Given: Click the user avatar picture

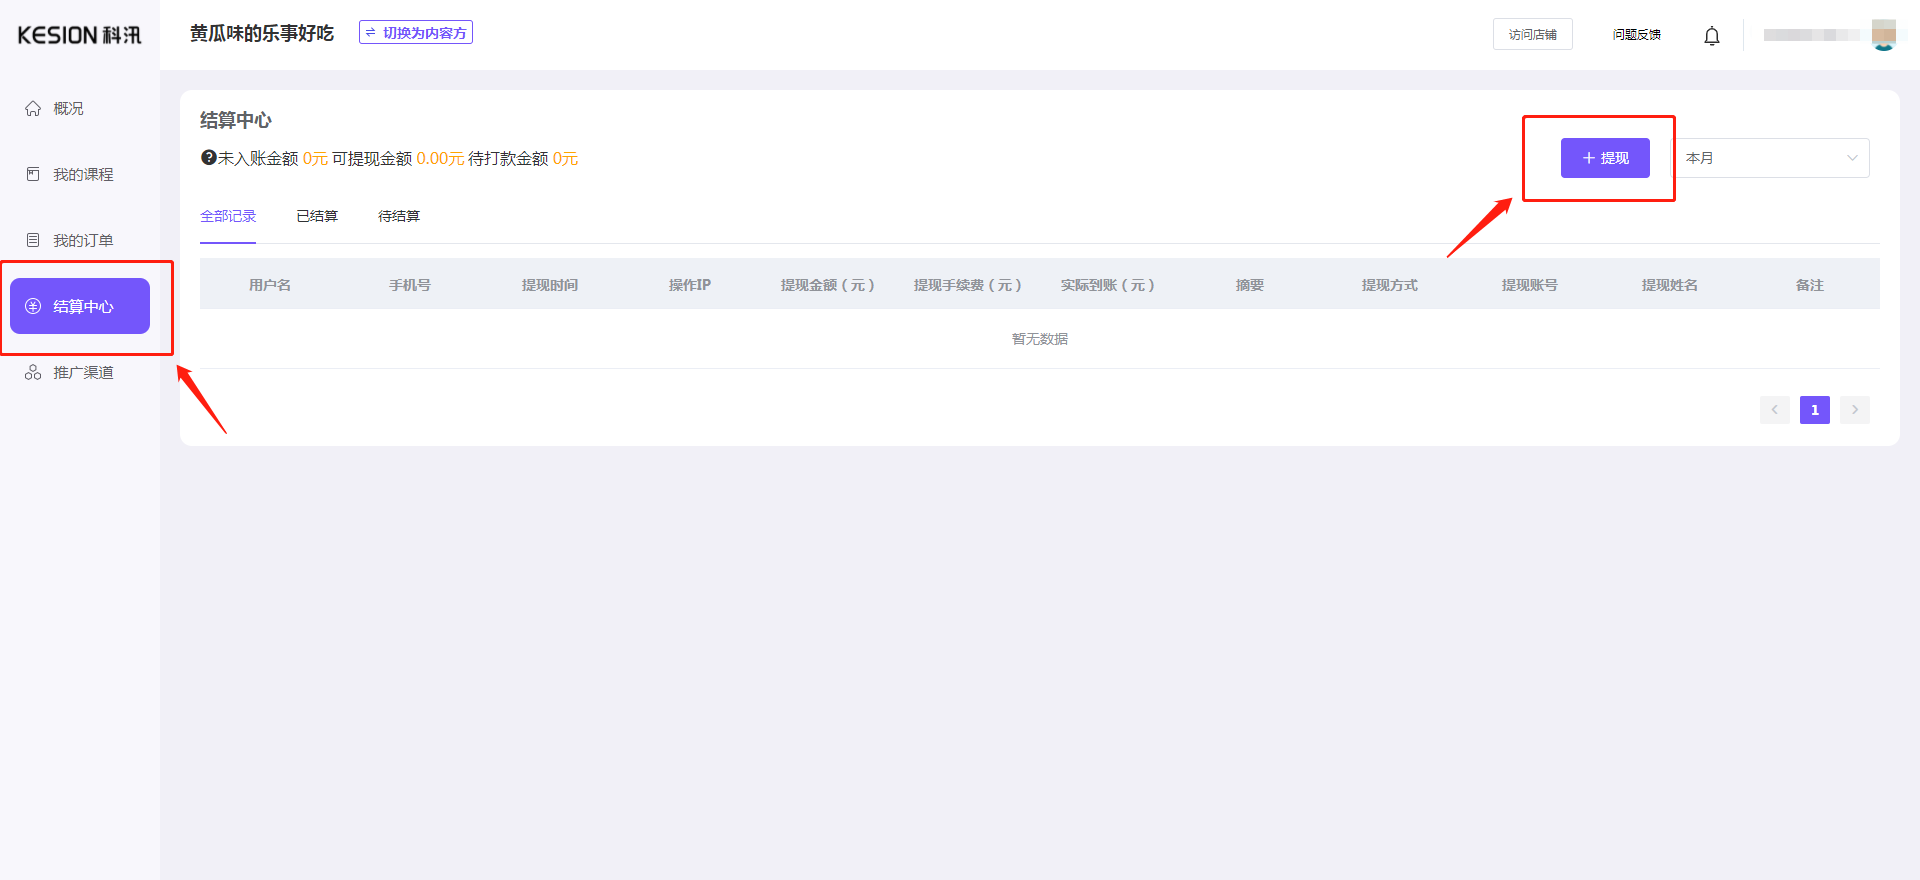Looking at the screenshot, I should (1884, 34).
